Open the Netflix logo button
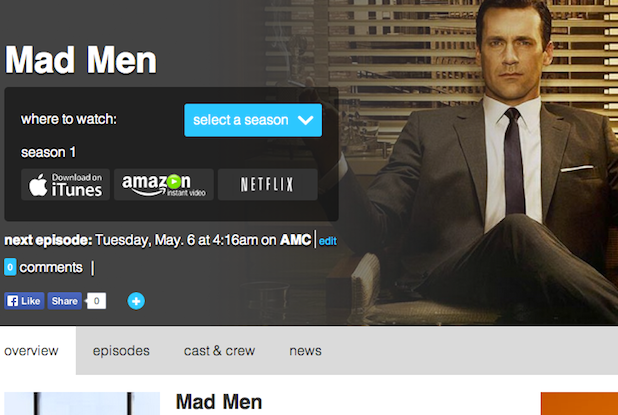Screen dimensions: 618x415 pos(268,184)
